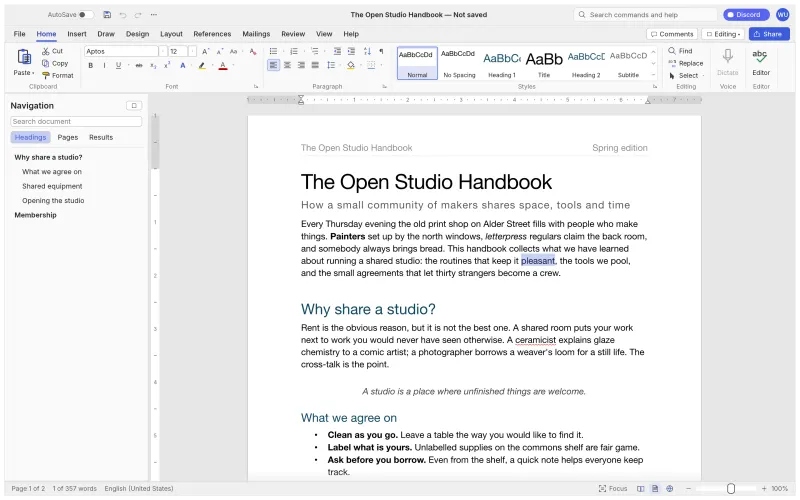The width and height of the screenshot is (800, 500).
Task: Open the font size dropdown
Action: (x=192, y=52)
